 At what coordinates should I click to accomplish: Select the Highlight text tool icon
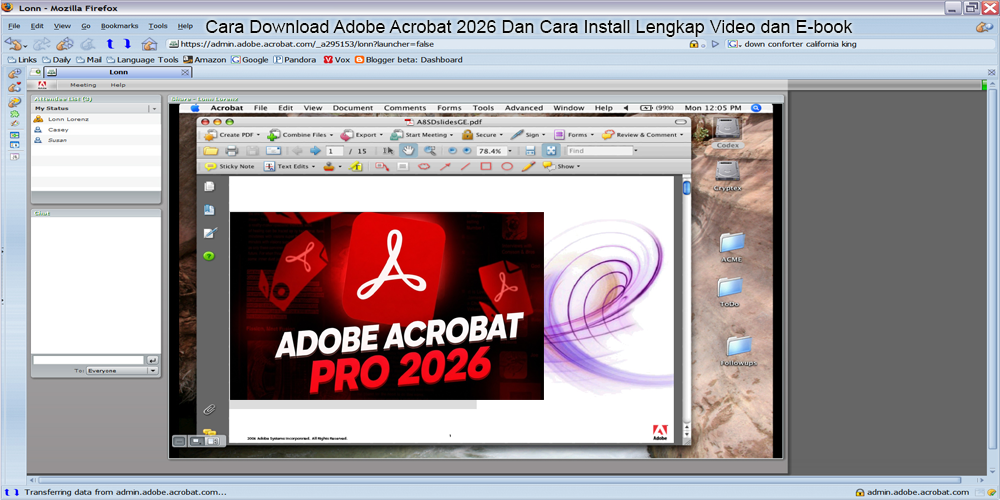coord(356,166)
